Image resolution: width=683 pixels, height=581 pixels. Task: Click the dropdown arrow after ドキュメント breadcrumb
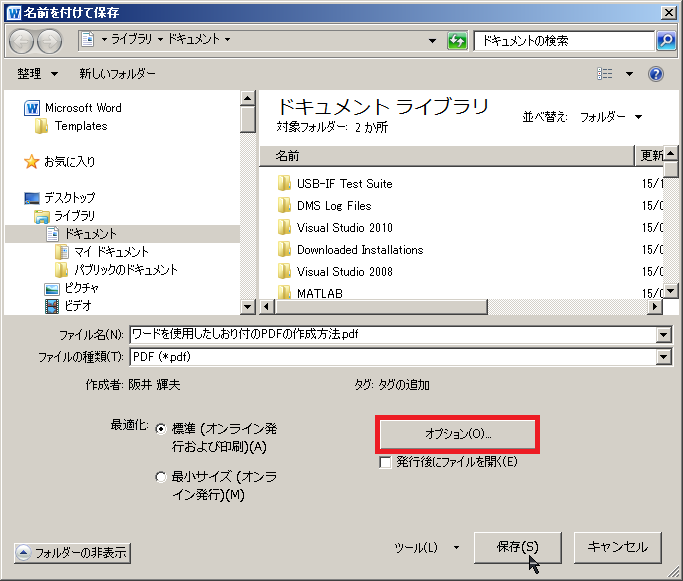pyautogui.click(x=227, y=39)
